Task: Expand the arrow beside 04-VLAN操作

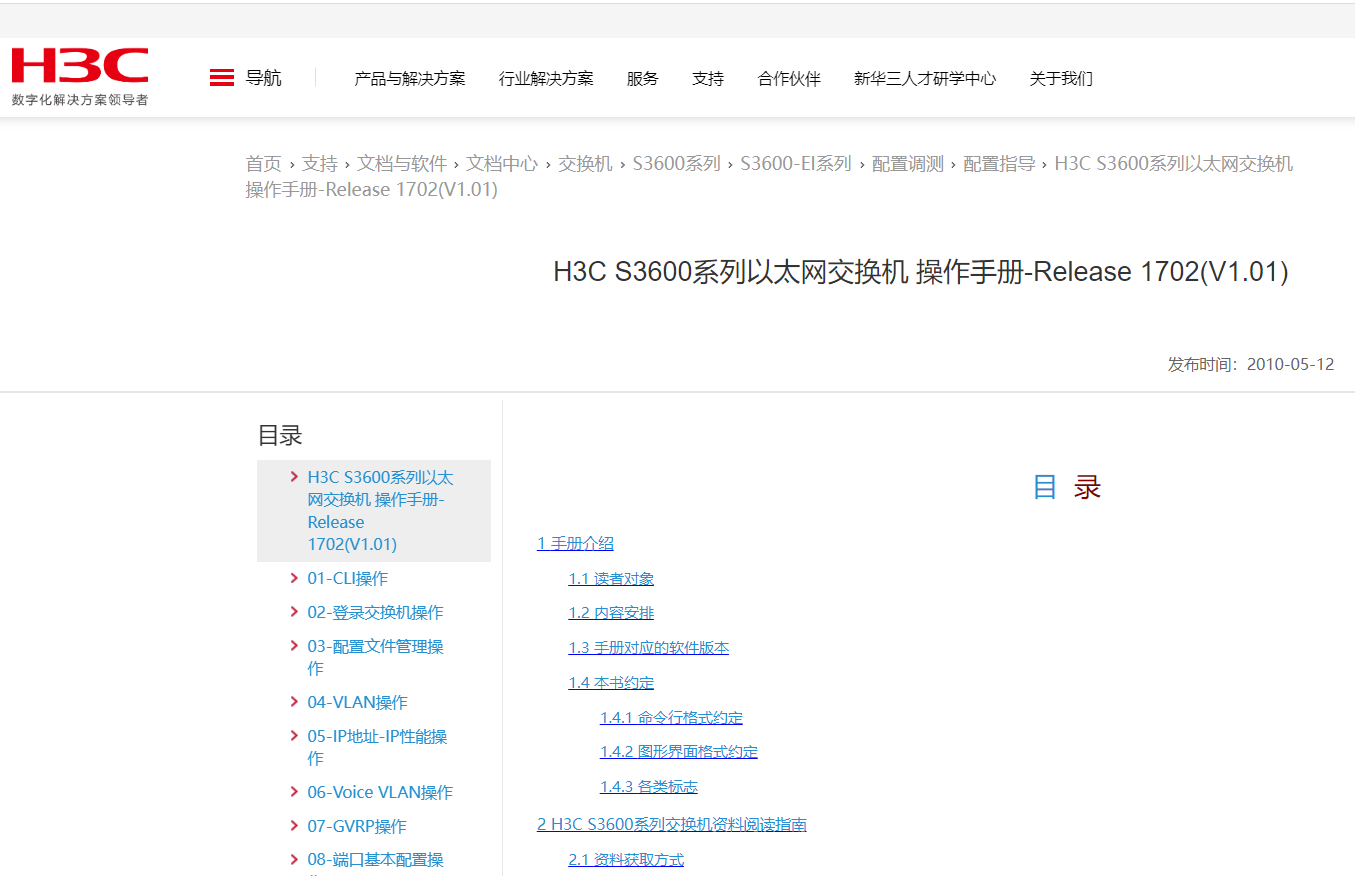Action: coord(293,702)
